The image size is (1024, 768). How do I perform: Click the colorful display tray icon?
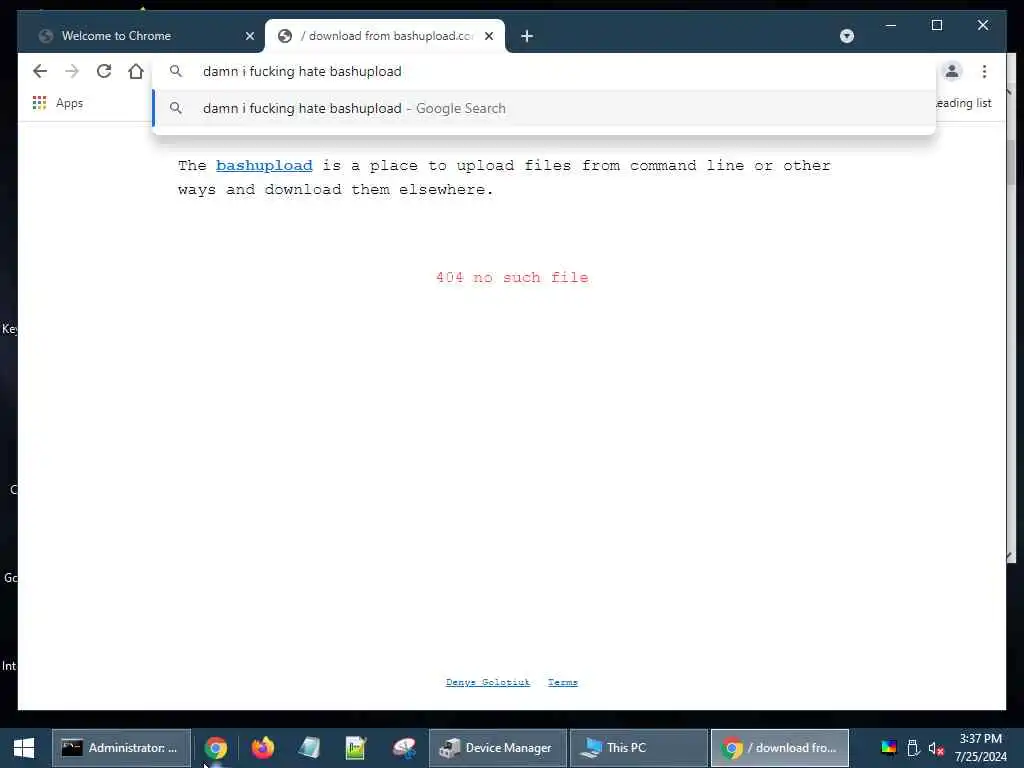click(889, 748)
